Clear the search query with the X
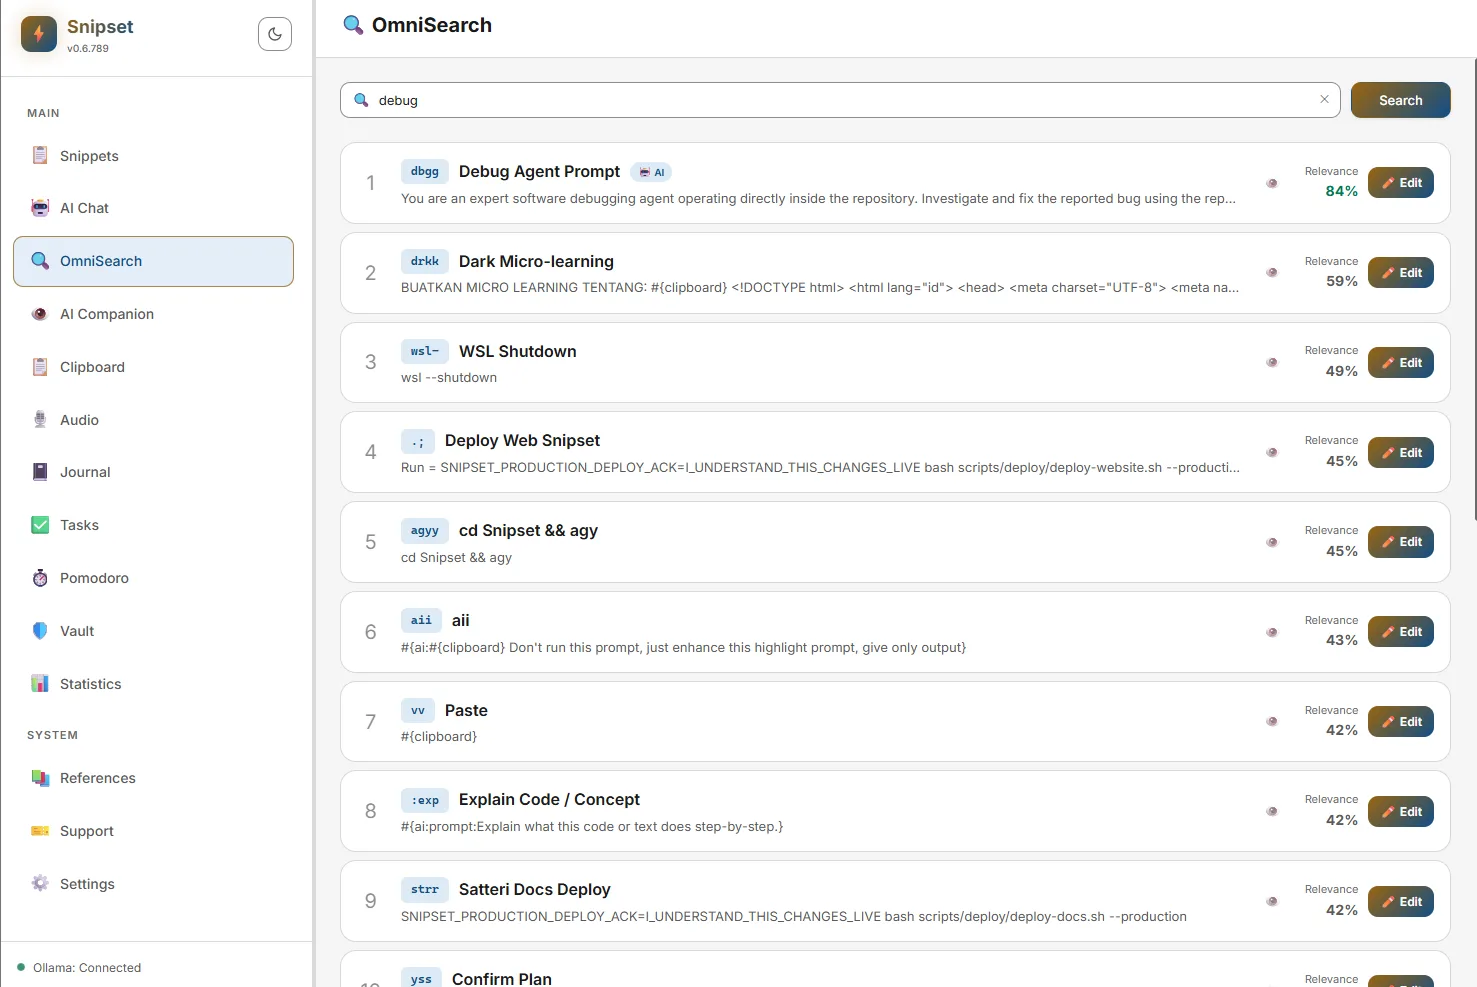The width and height of the screenshot is (1477, 987). 1324,99
